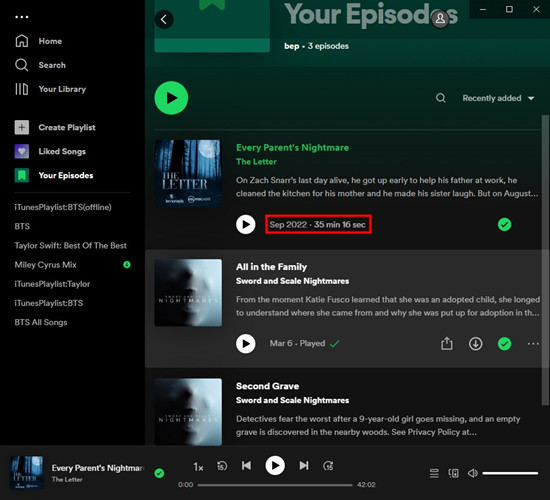Mute the volume speaker icon

click(x=472, y=473)
